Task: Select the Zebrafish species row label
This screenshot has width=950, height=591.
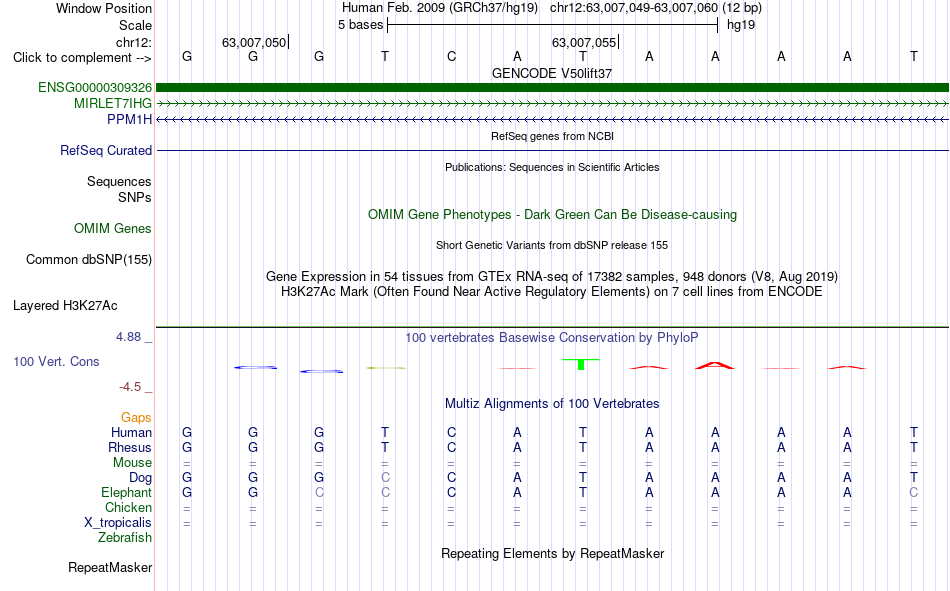Action: [125, 538]
